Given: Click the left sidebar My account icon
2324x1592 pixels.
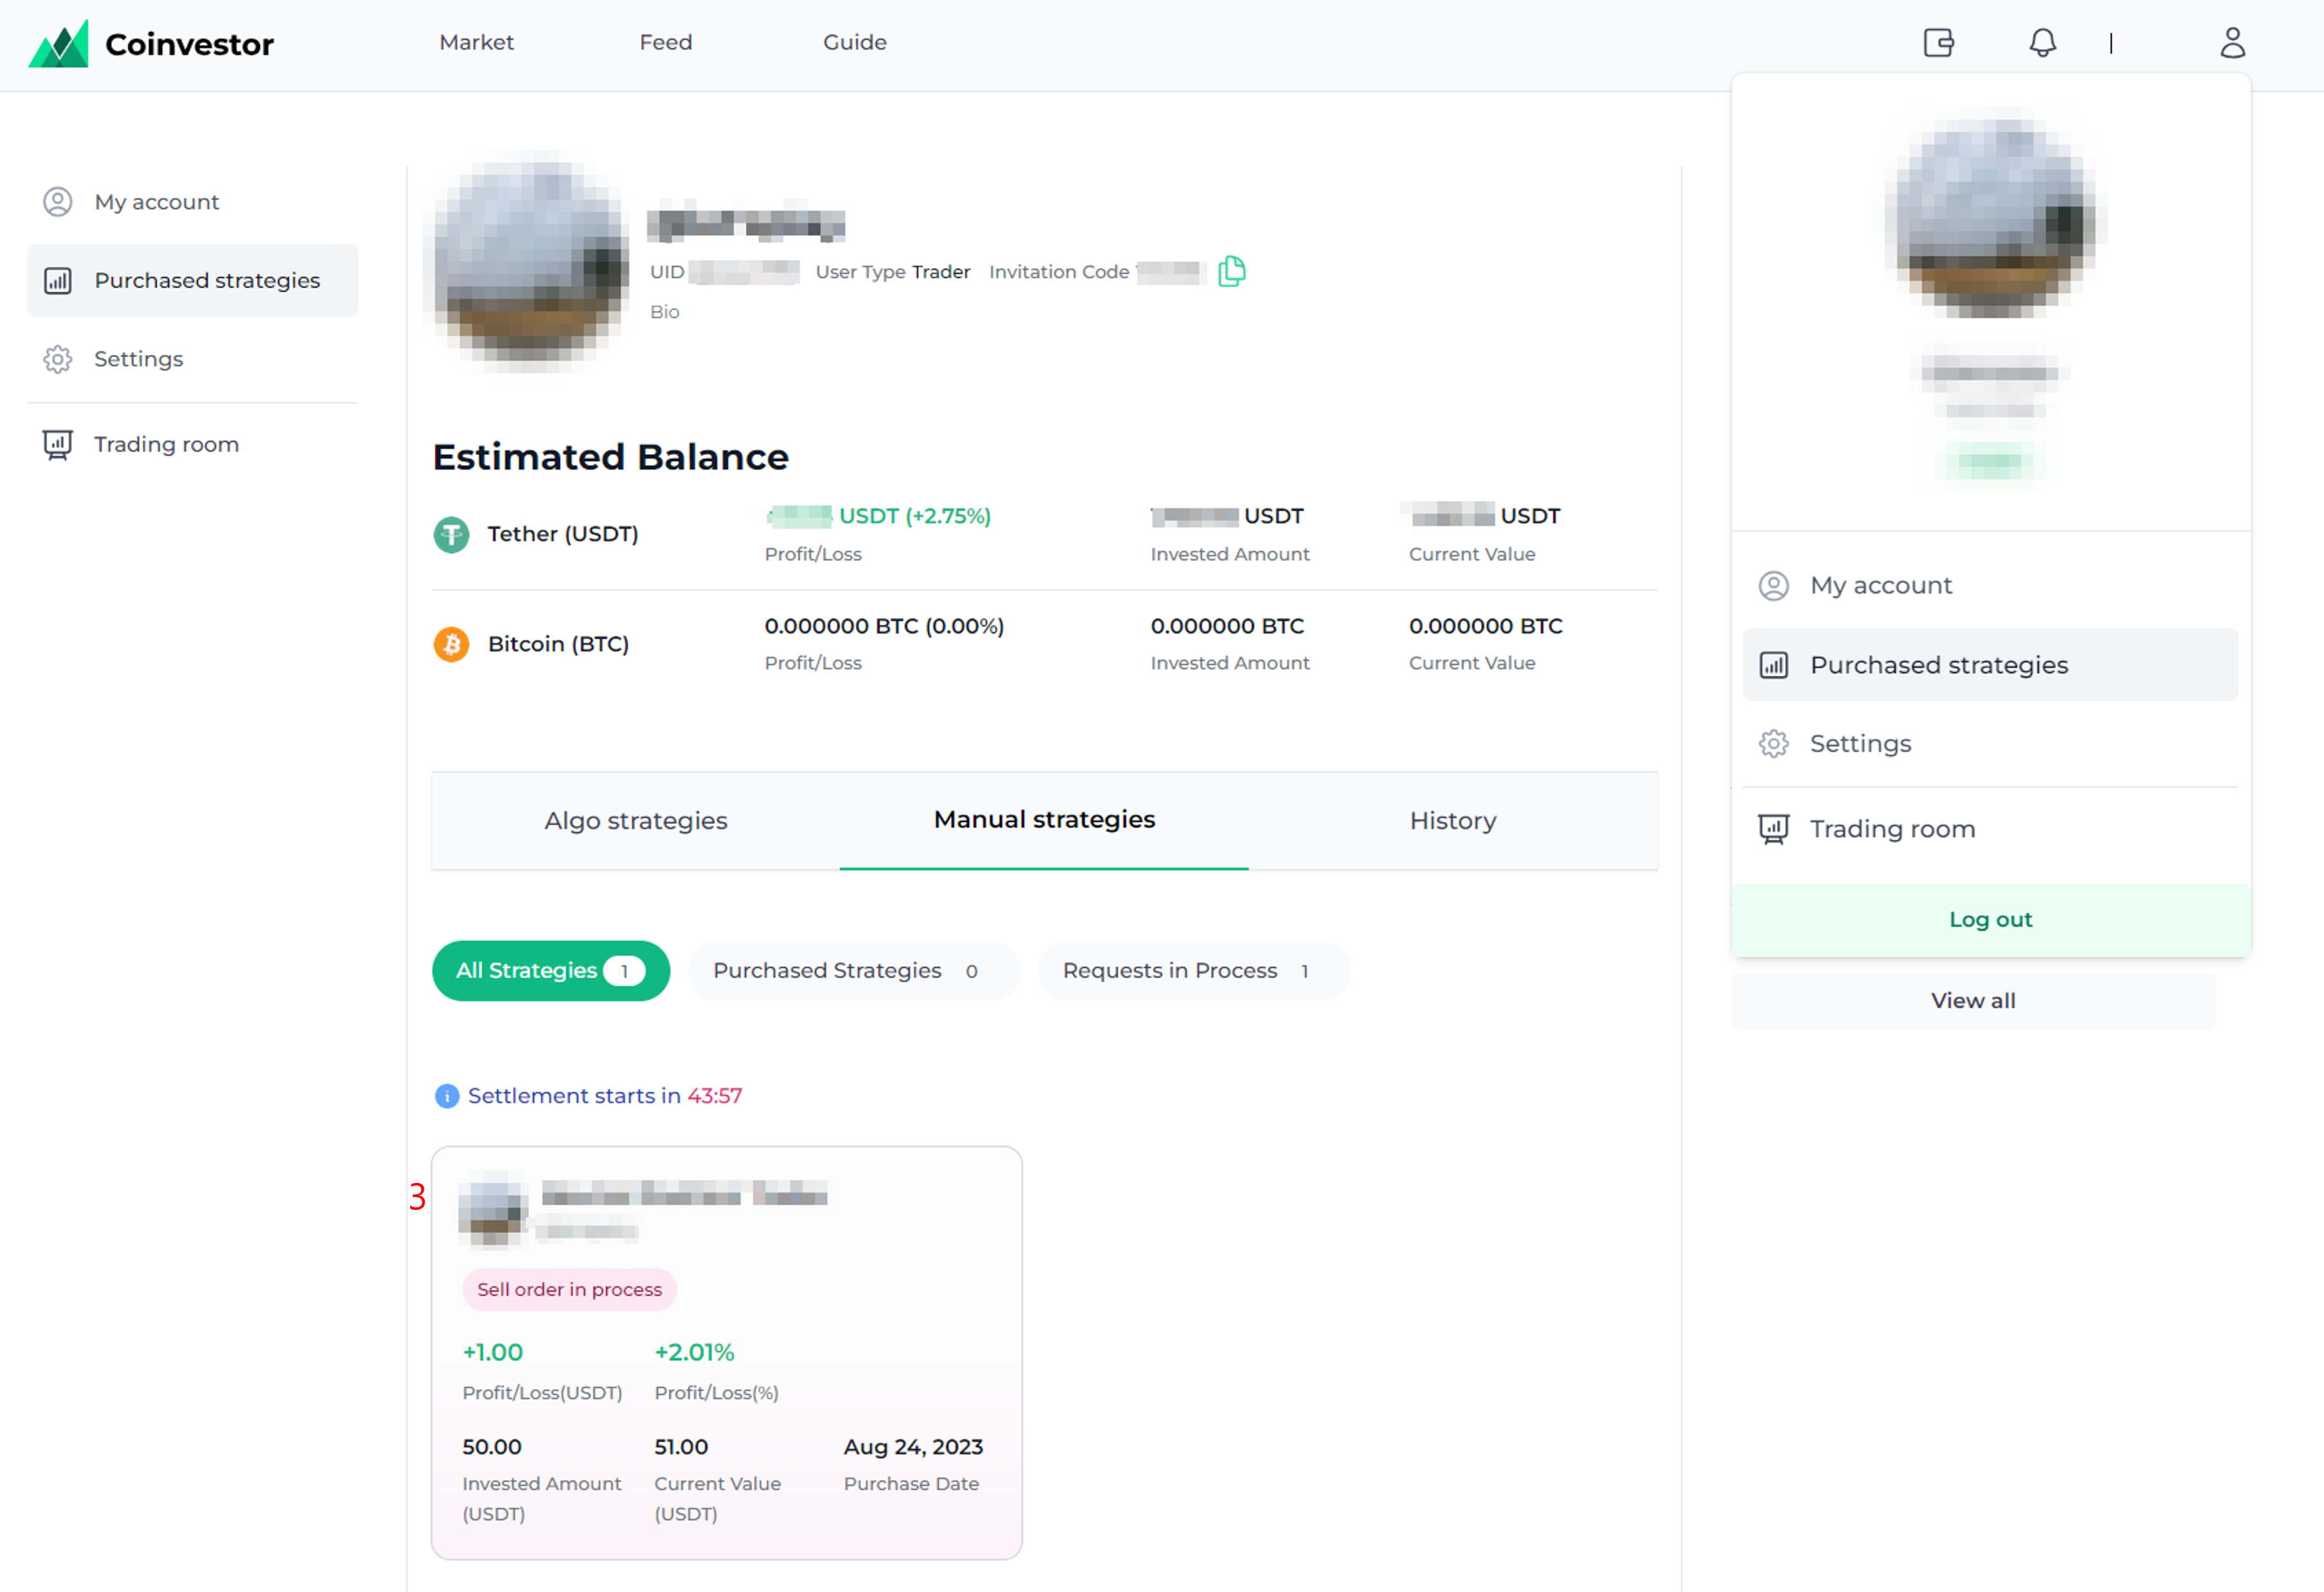Looking at the screenshot, I should [58, 202].
